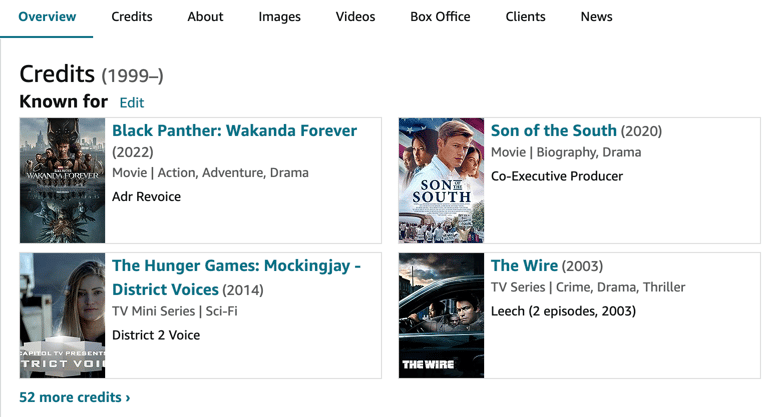Click the Son of the South poster
The width and height of the screenshot is (768, 417).
point(441,180)
